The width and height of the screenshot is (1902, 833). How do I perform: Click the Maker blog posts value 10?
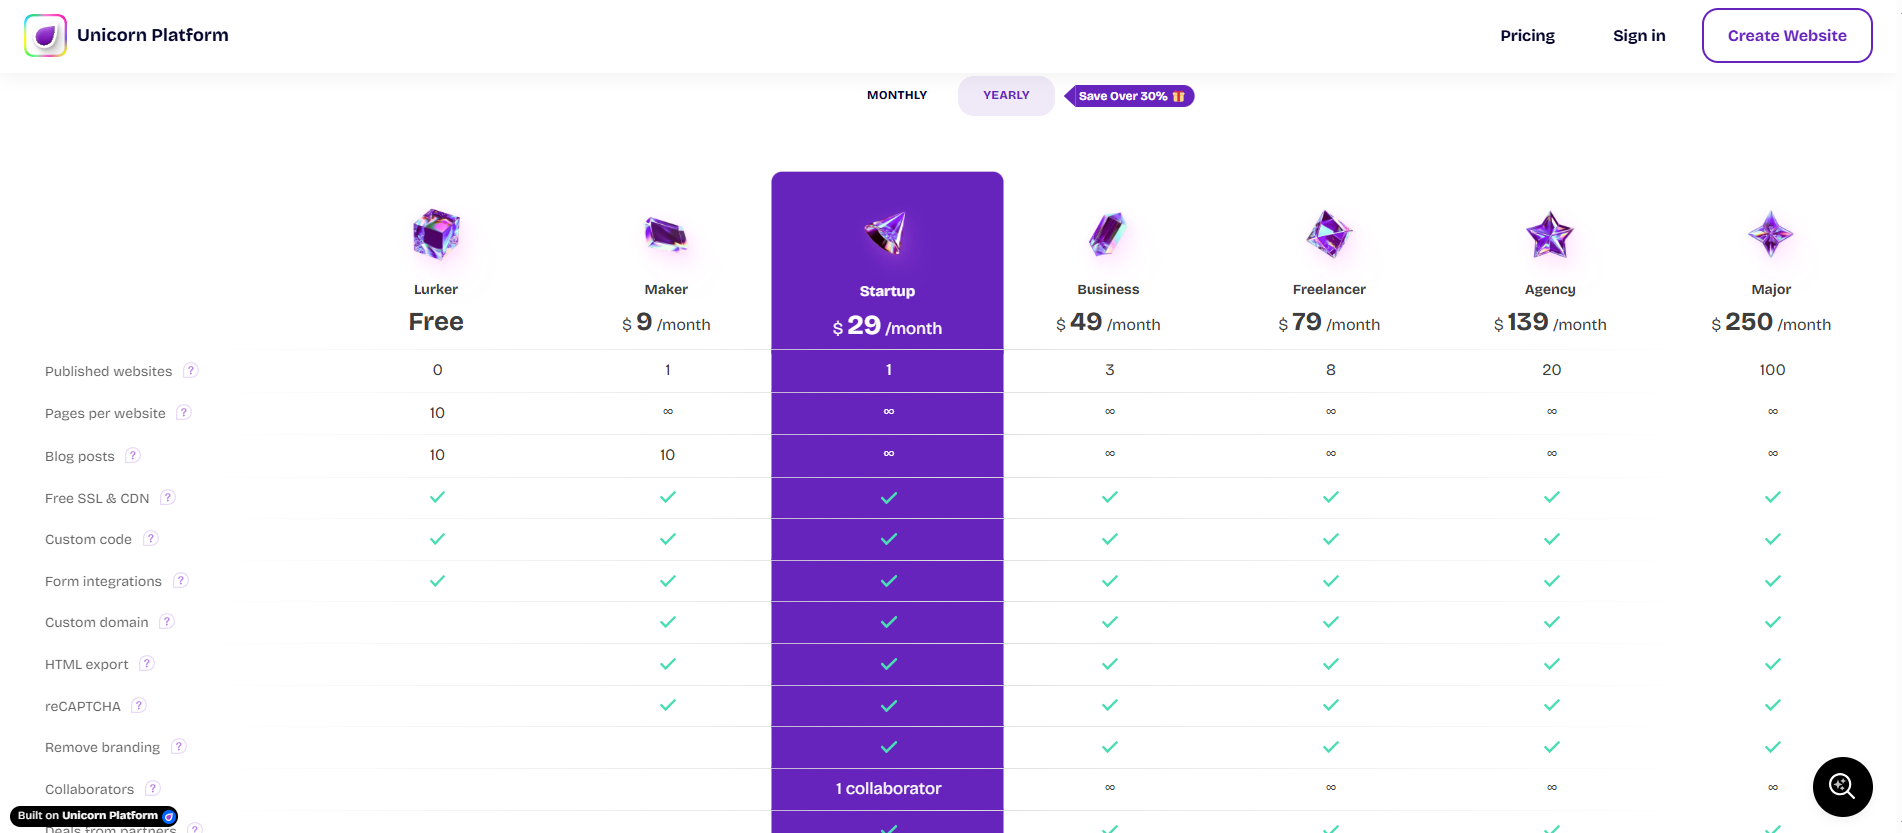pos(667,455)
